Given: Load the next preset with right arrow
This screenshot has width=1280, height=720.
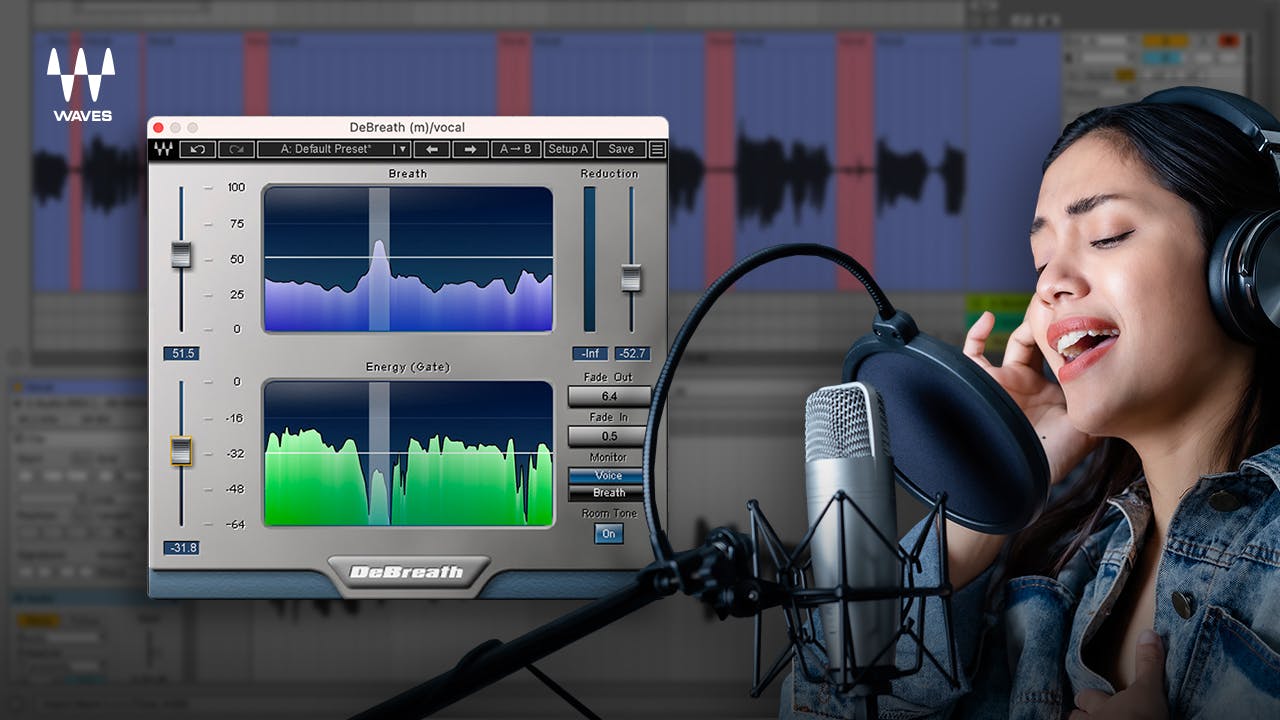Looking at the screenshot, I should point(470,149).
